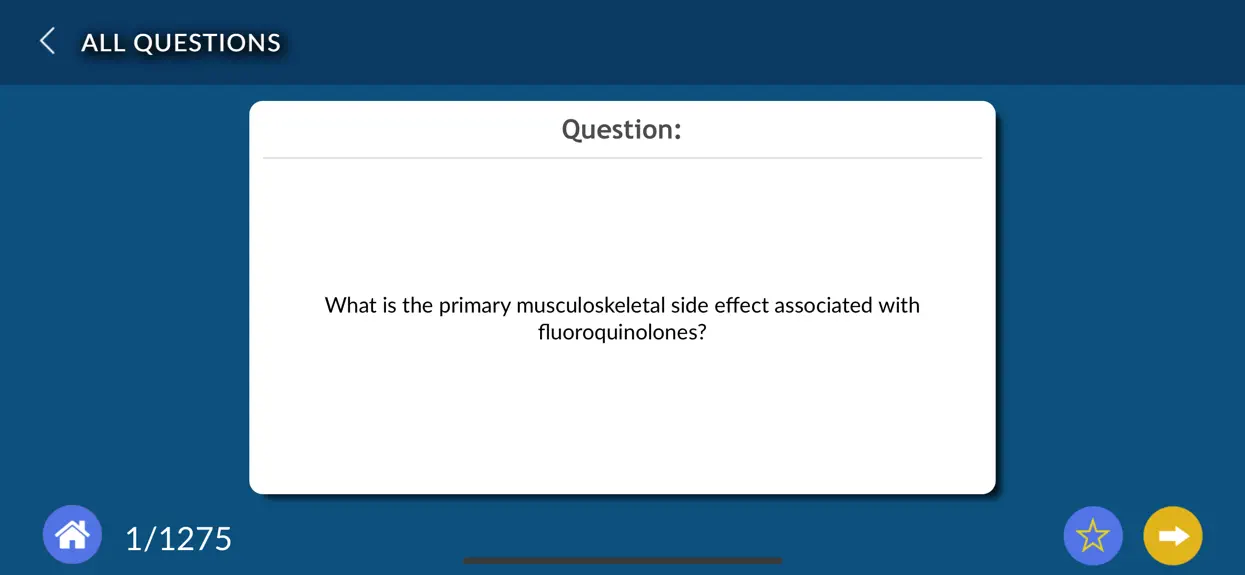Tap the star icon to bookmark question
The image size is (1245, 575).
(1093, 536)
